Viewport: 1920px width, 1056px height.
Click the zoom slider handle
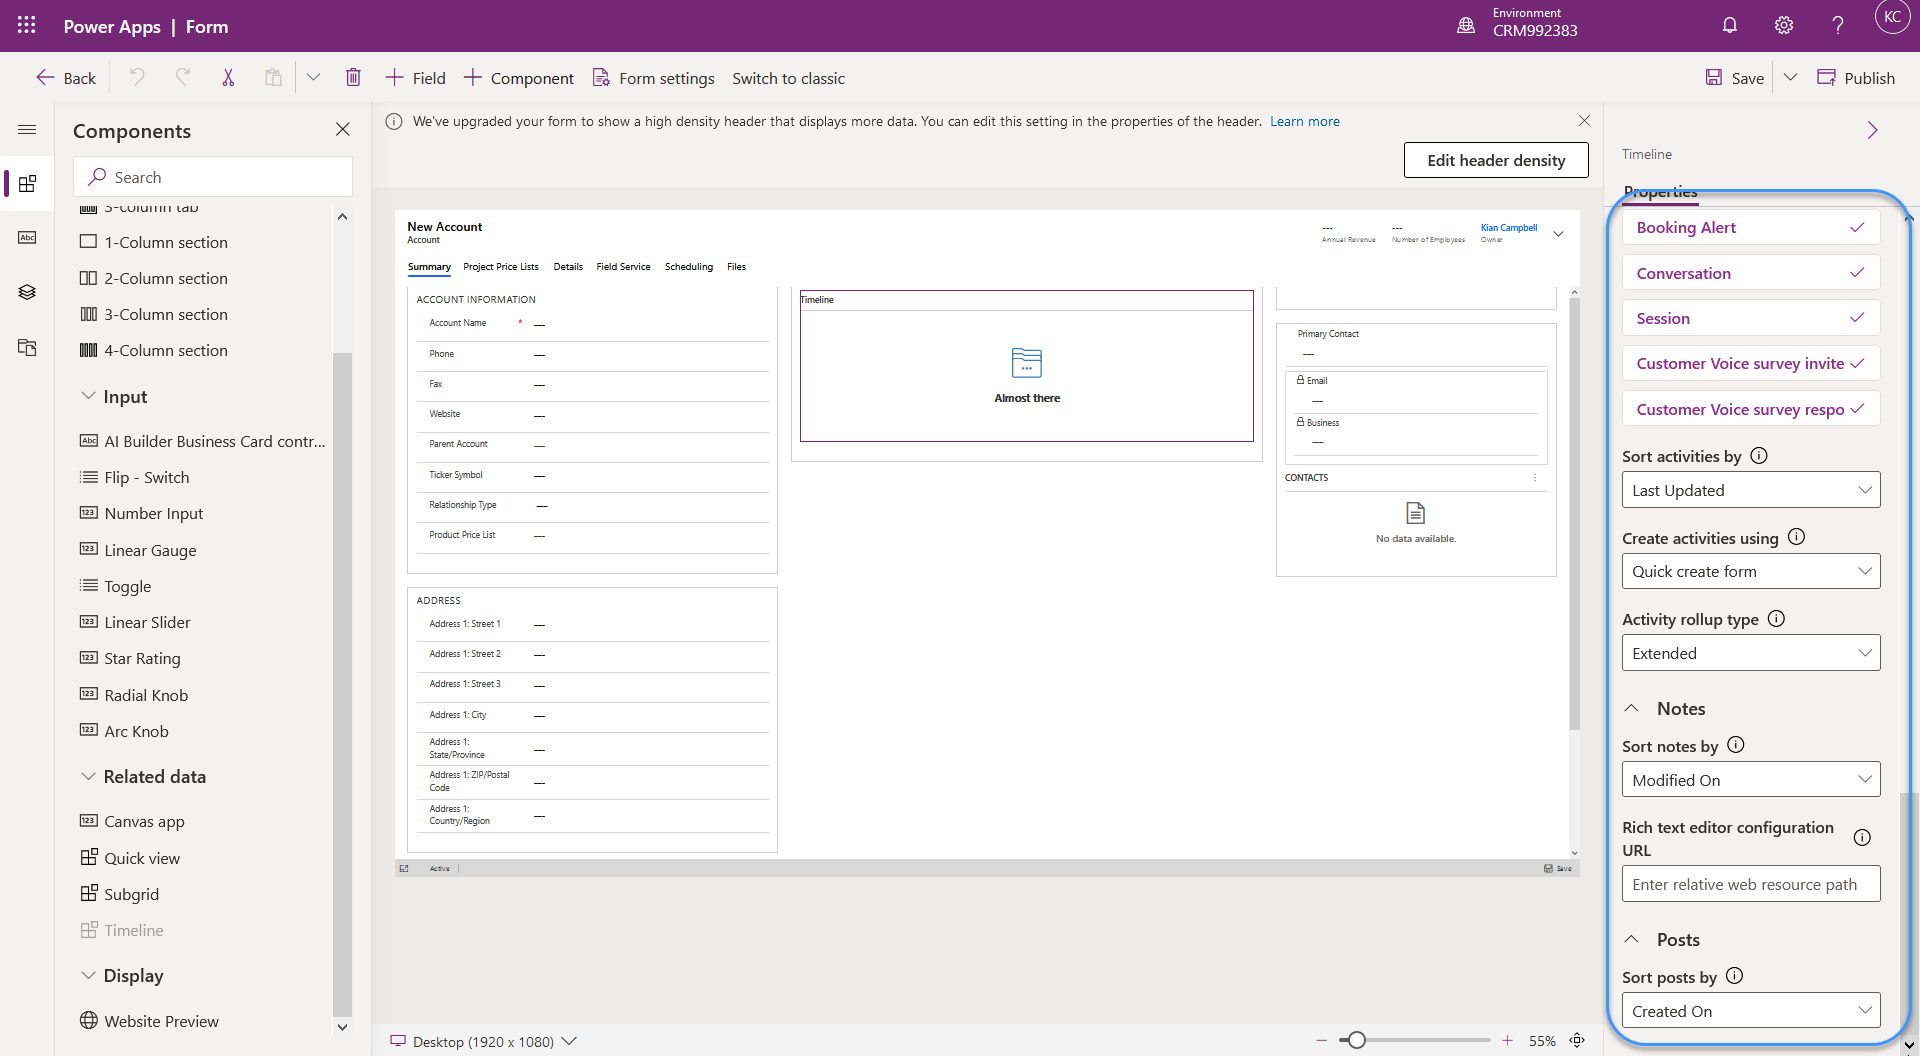point(1356,1041)
